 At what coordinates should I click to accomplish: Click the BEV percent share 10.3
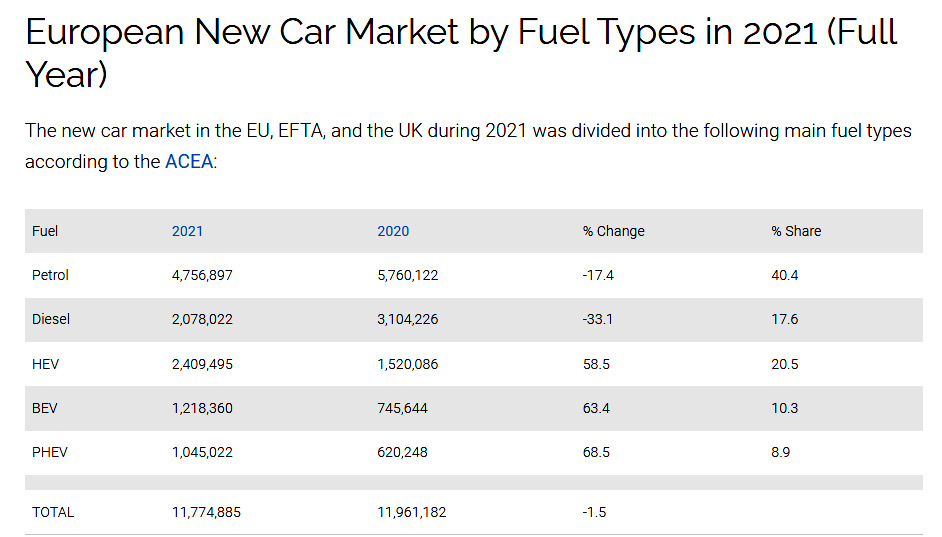[x=785, y=408]
